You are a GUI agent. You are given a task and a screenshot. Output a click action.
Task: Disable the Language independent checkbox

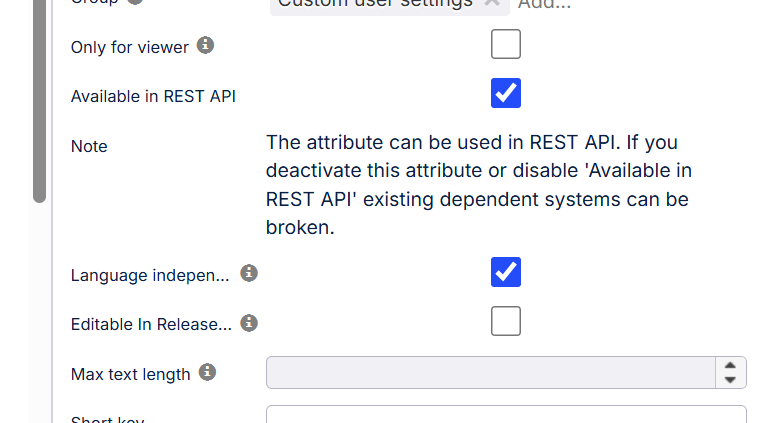pyautogui.click(x=506, y=272)
